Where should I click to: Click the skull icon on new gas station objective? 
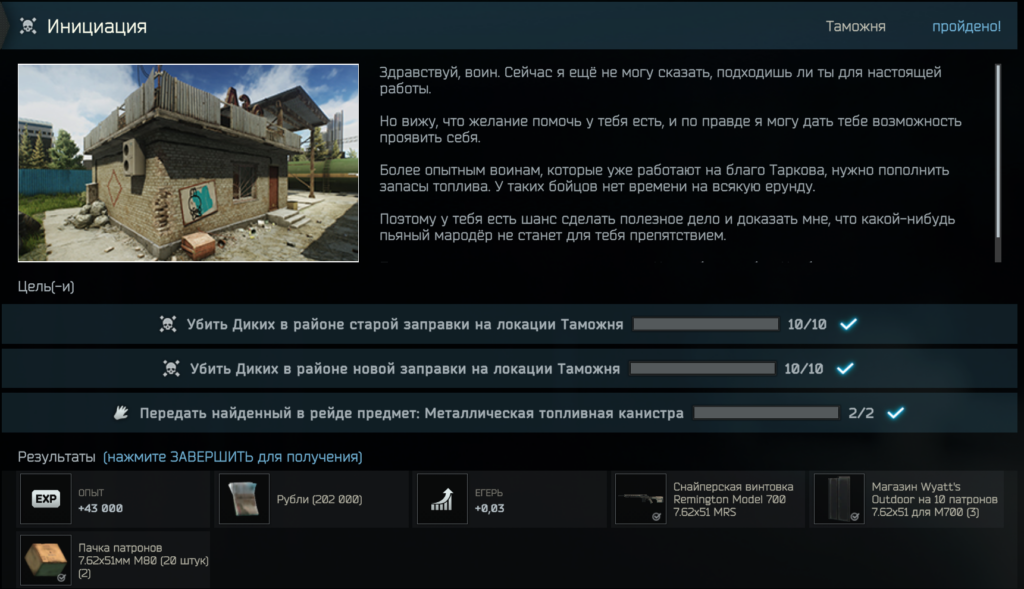171,369
